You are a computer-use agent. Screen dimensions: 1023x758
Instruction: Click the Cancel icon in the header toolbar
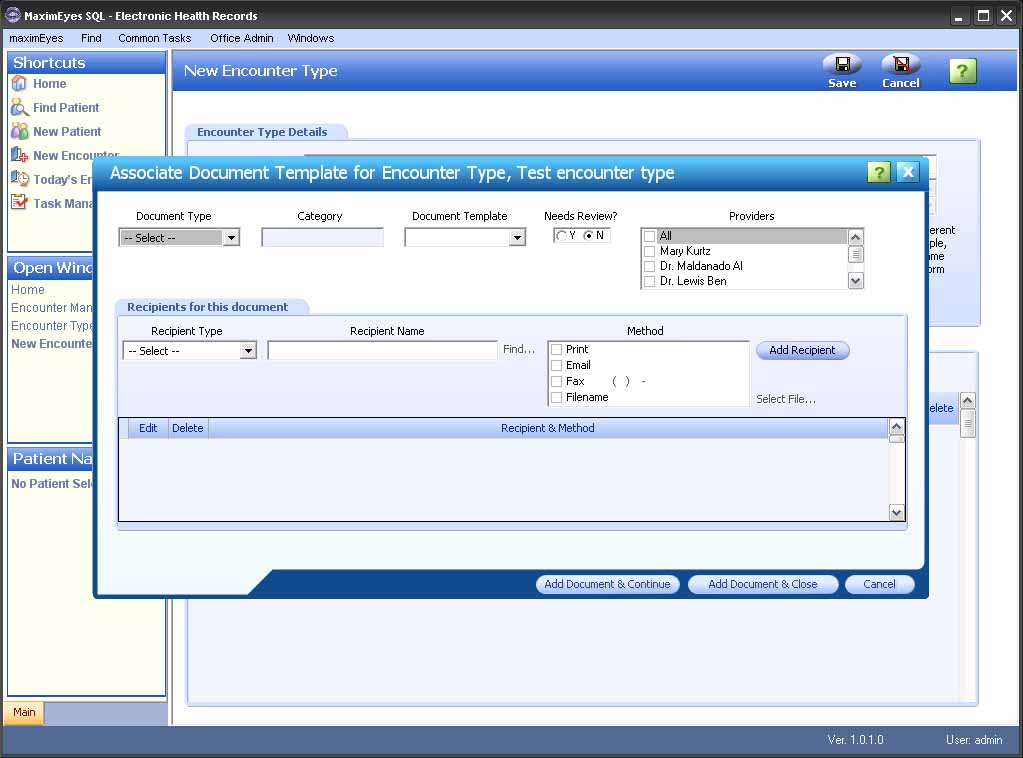[x=901, y=64]
